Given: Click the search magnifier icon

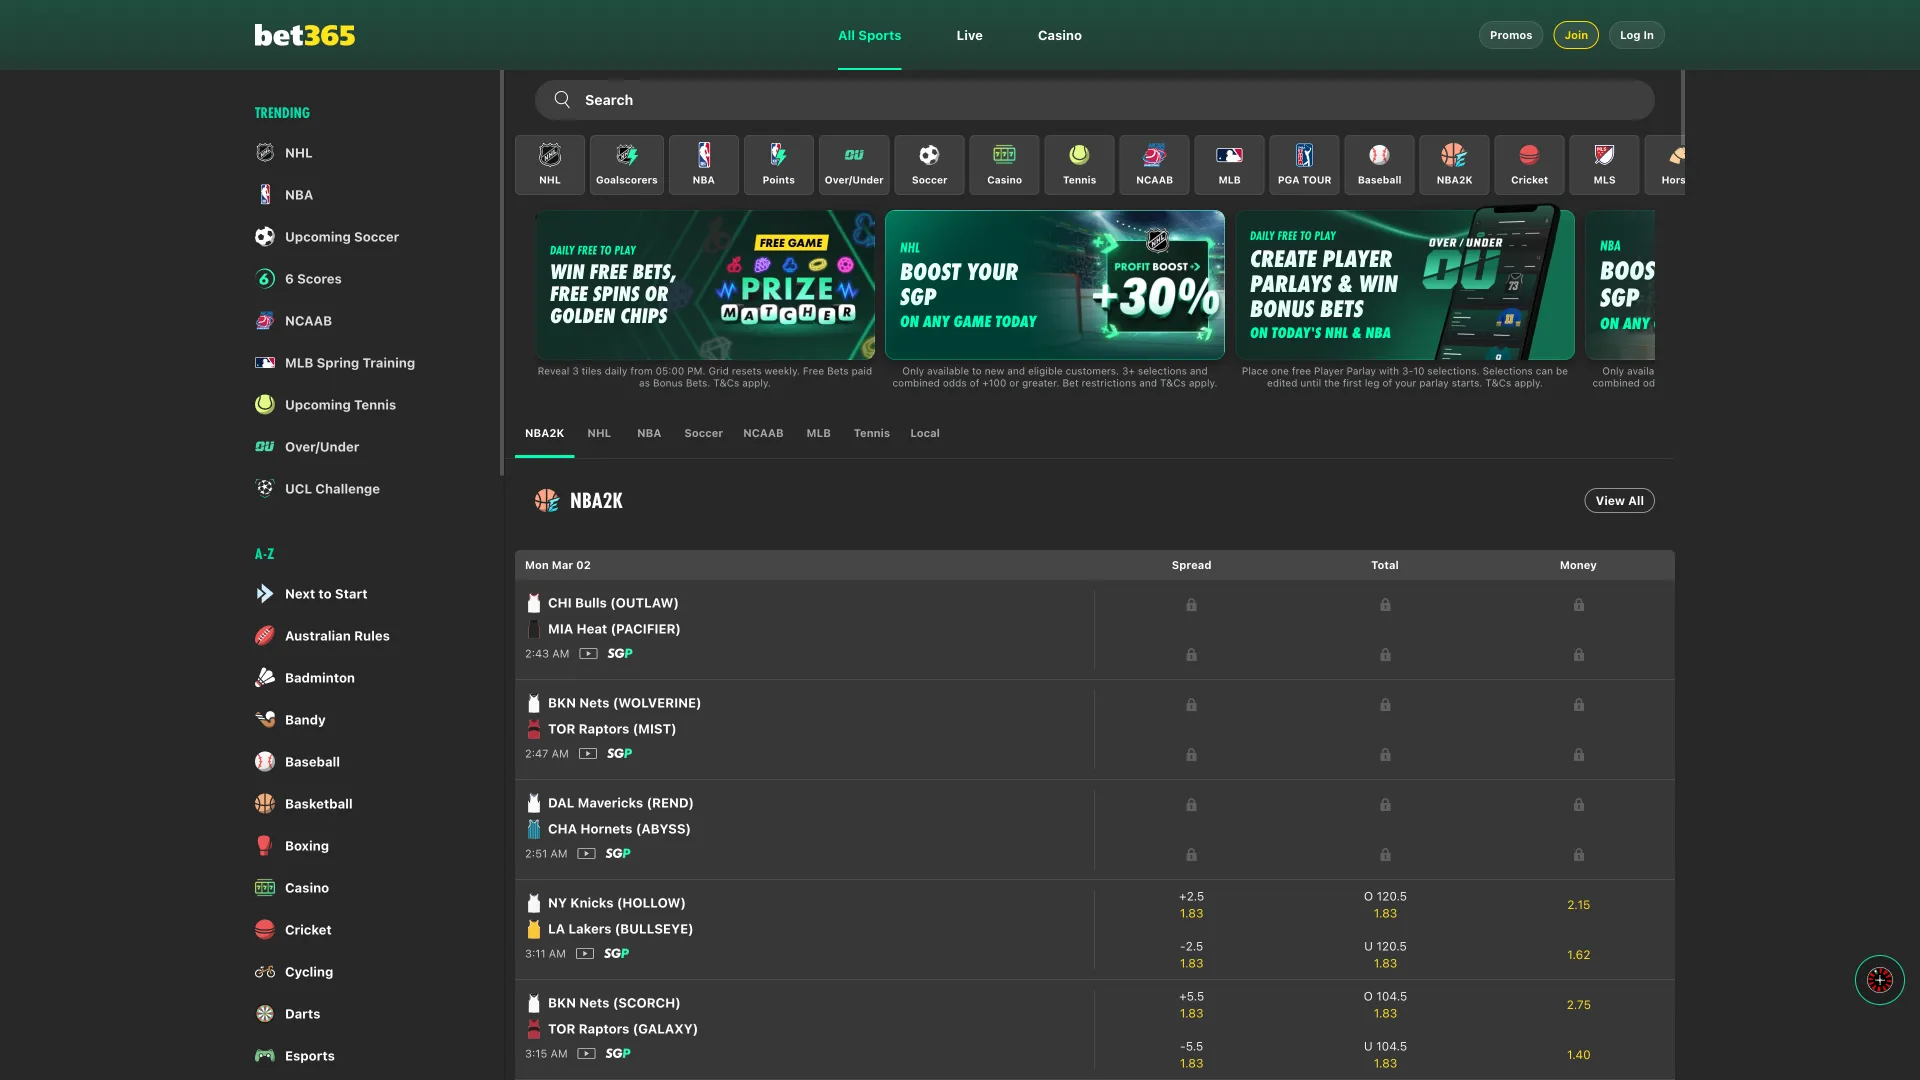Looking at the screenshot, I should [562, 100].
